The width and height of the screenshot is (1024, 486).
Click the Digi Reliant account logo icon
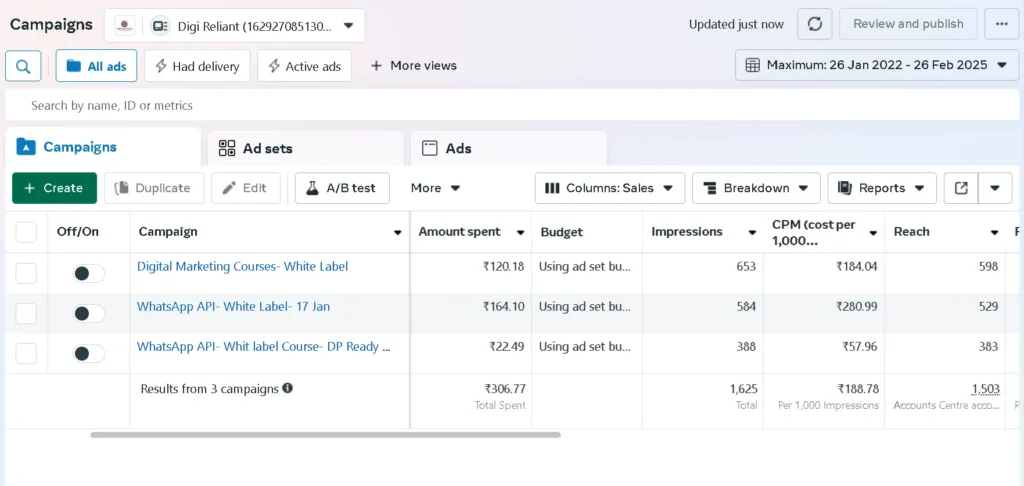pyautogui.click(x=125, y=26)
